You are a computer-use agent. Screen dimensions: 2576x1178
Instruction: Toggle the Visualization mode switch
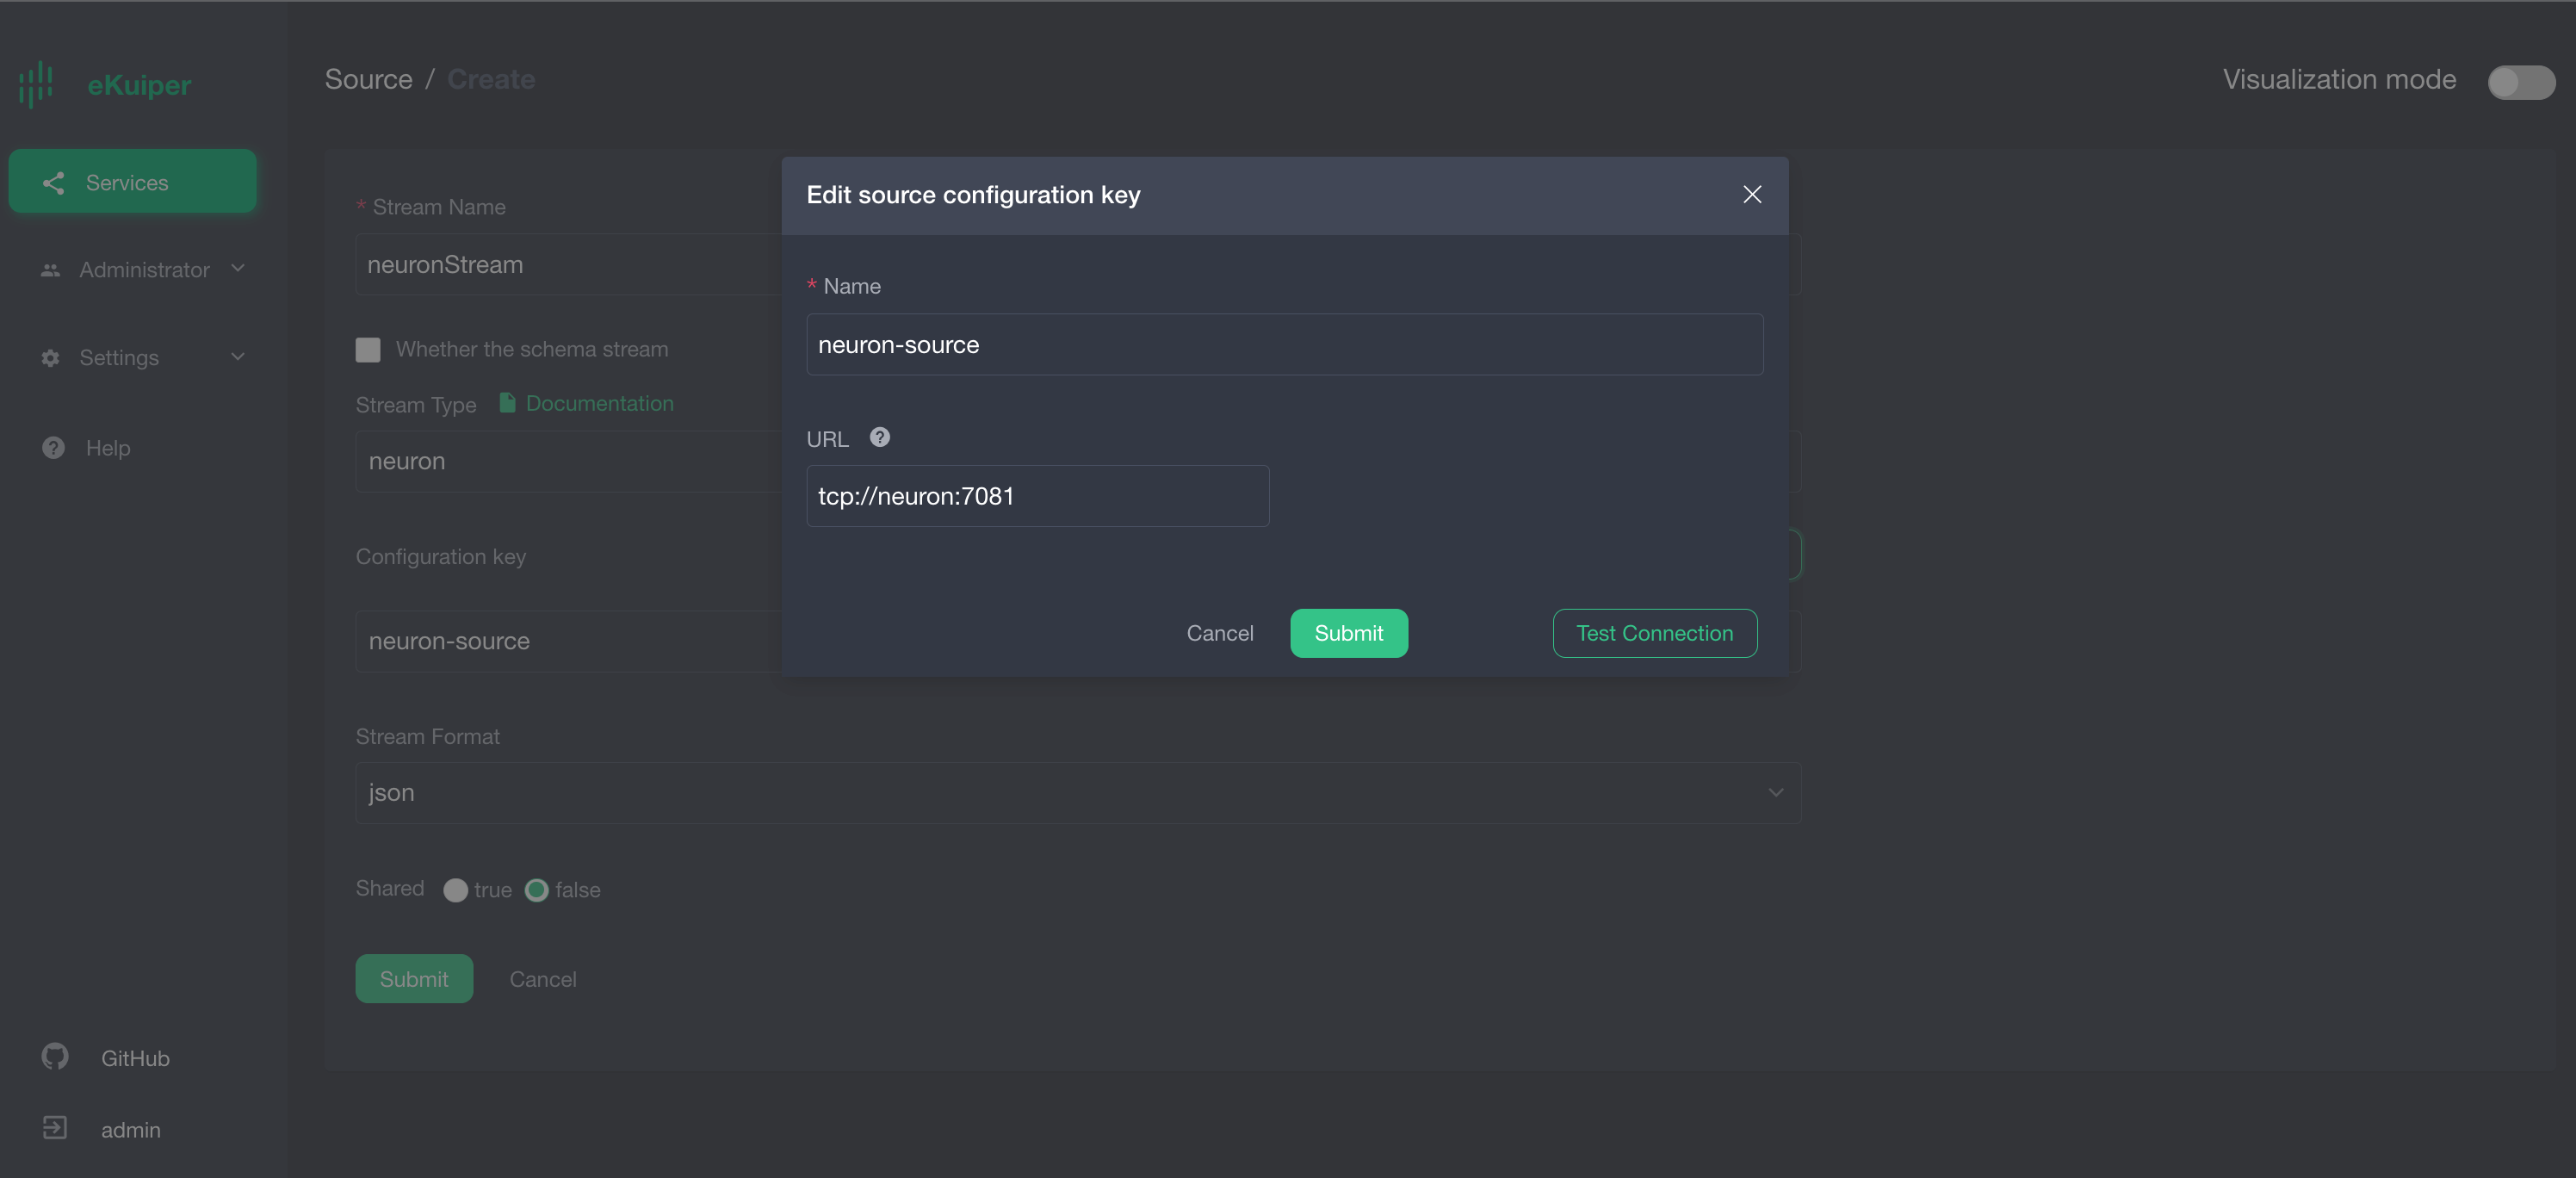(2520, 82)
